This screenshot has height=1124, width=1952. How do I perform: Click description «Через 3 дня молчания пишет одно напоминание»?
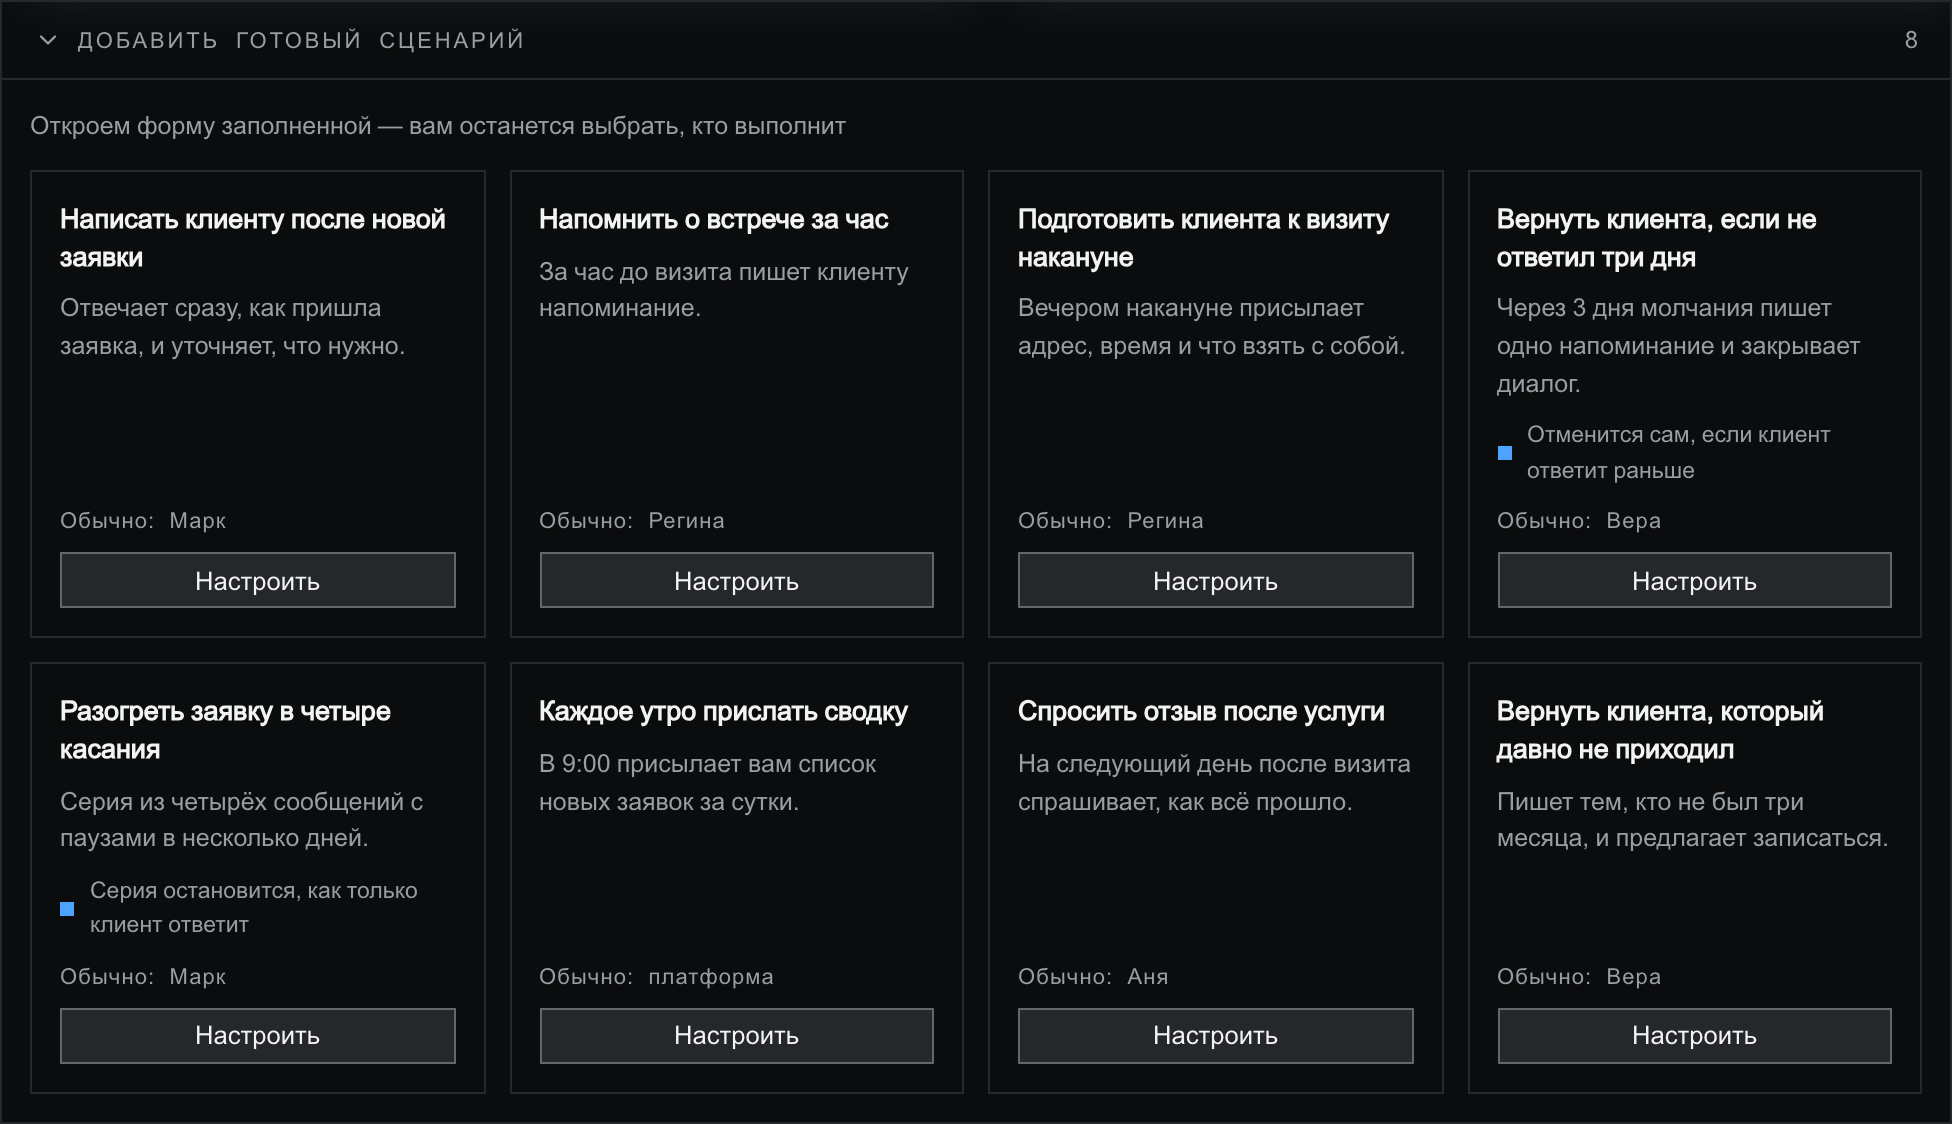pyautogui.click(x=1678, y=346)
